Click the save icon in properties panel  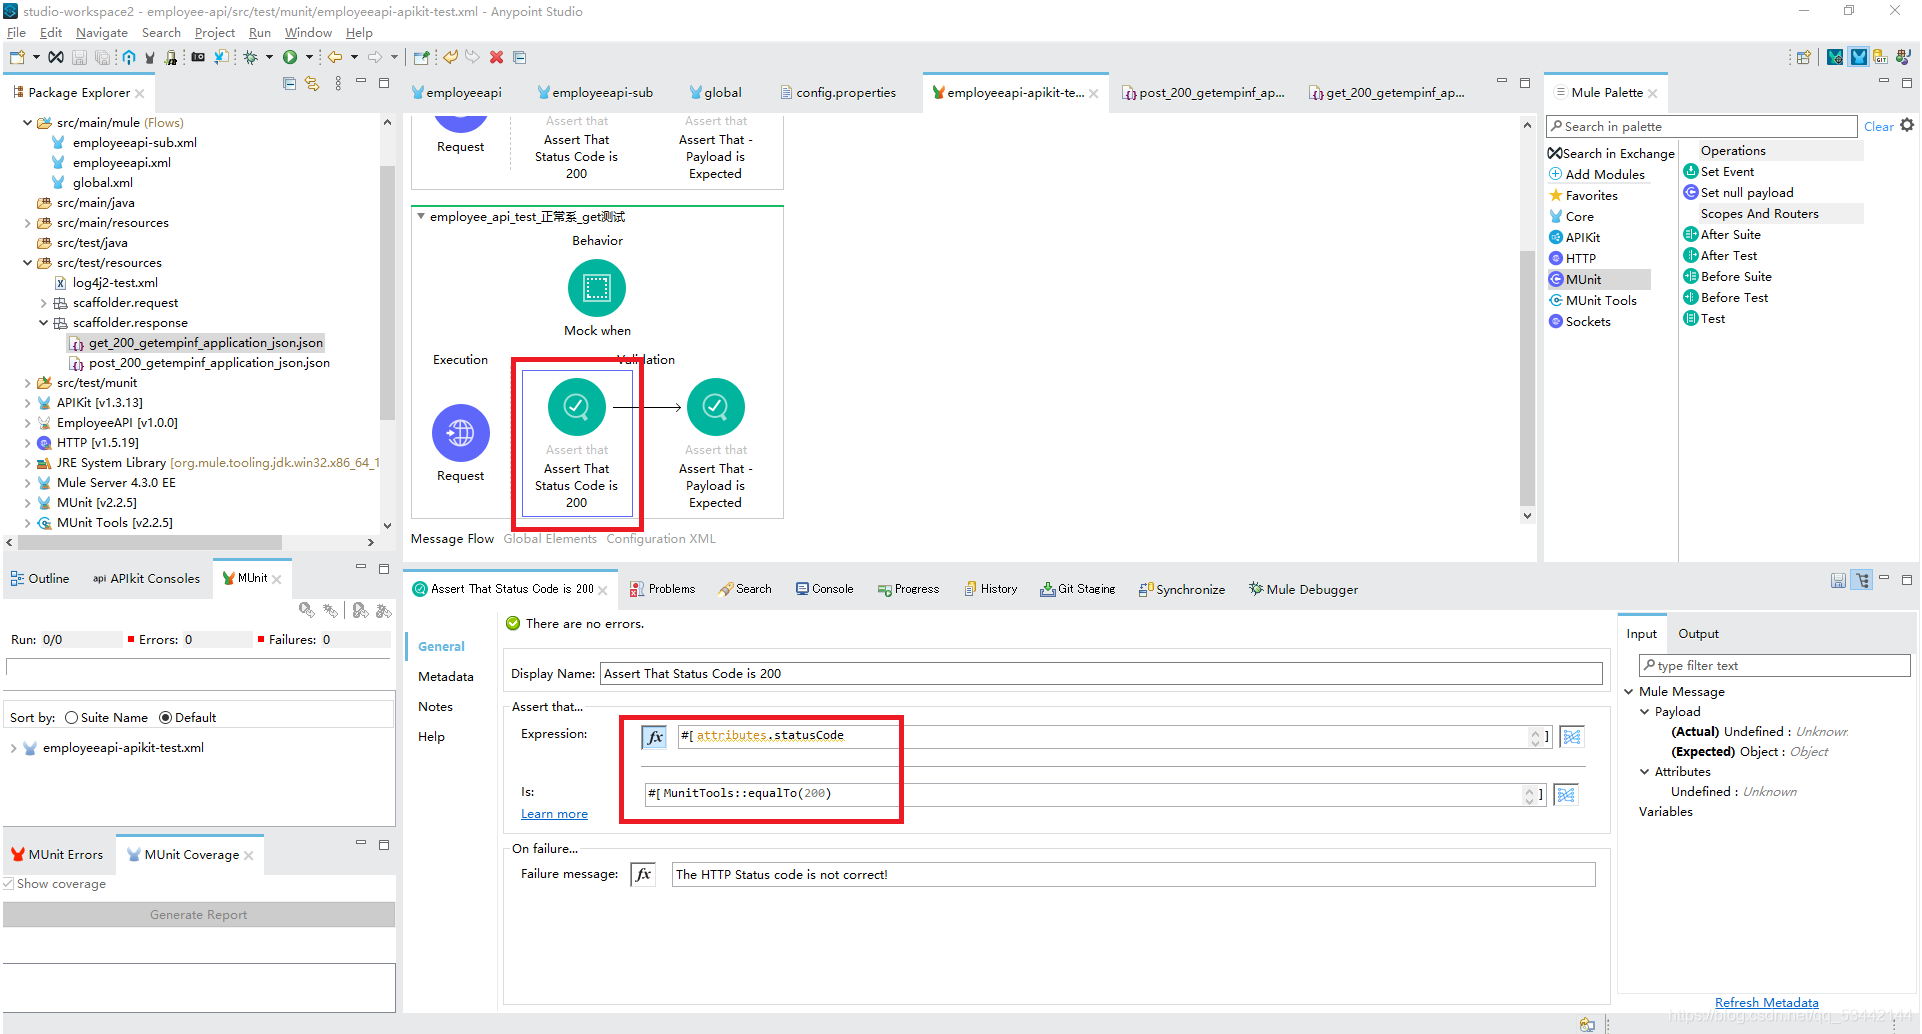tap(1838, 580)
